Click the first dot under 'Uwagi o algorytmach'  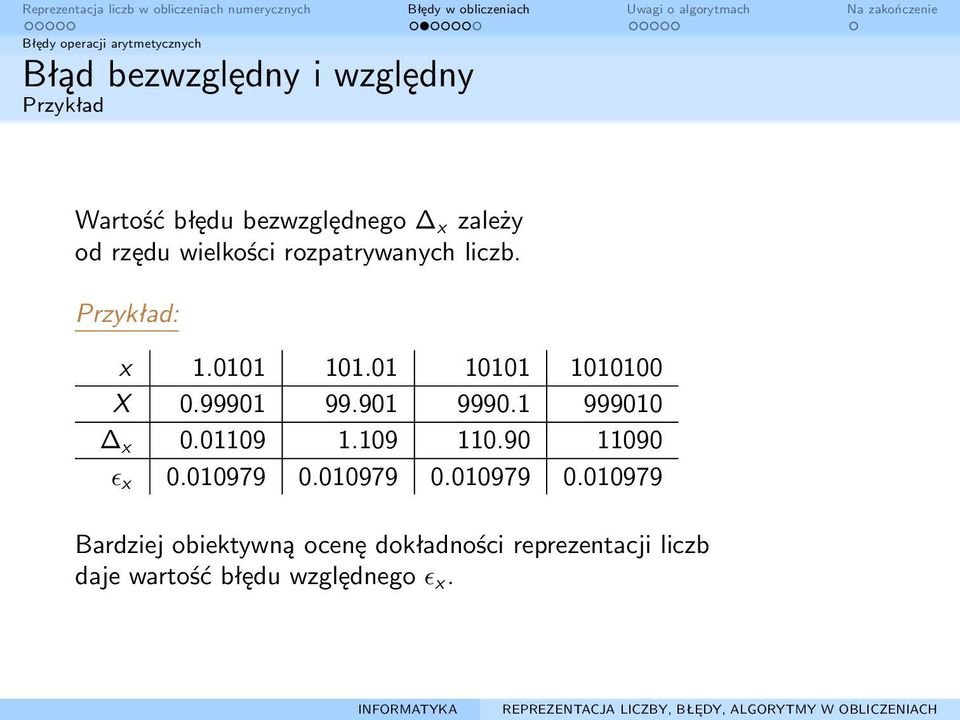coord(634,26)
